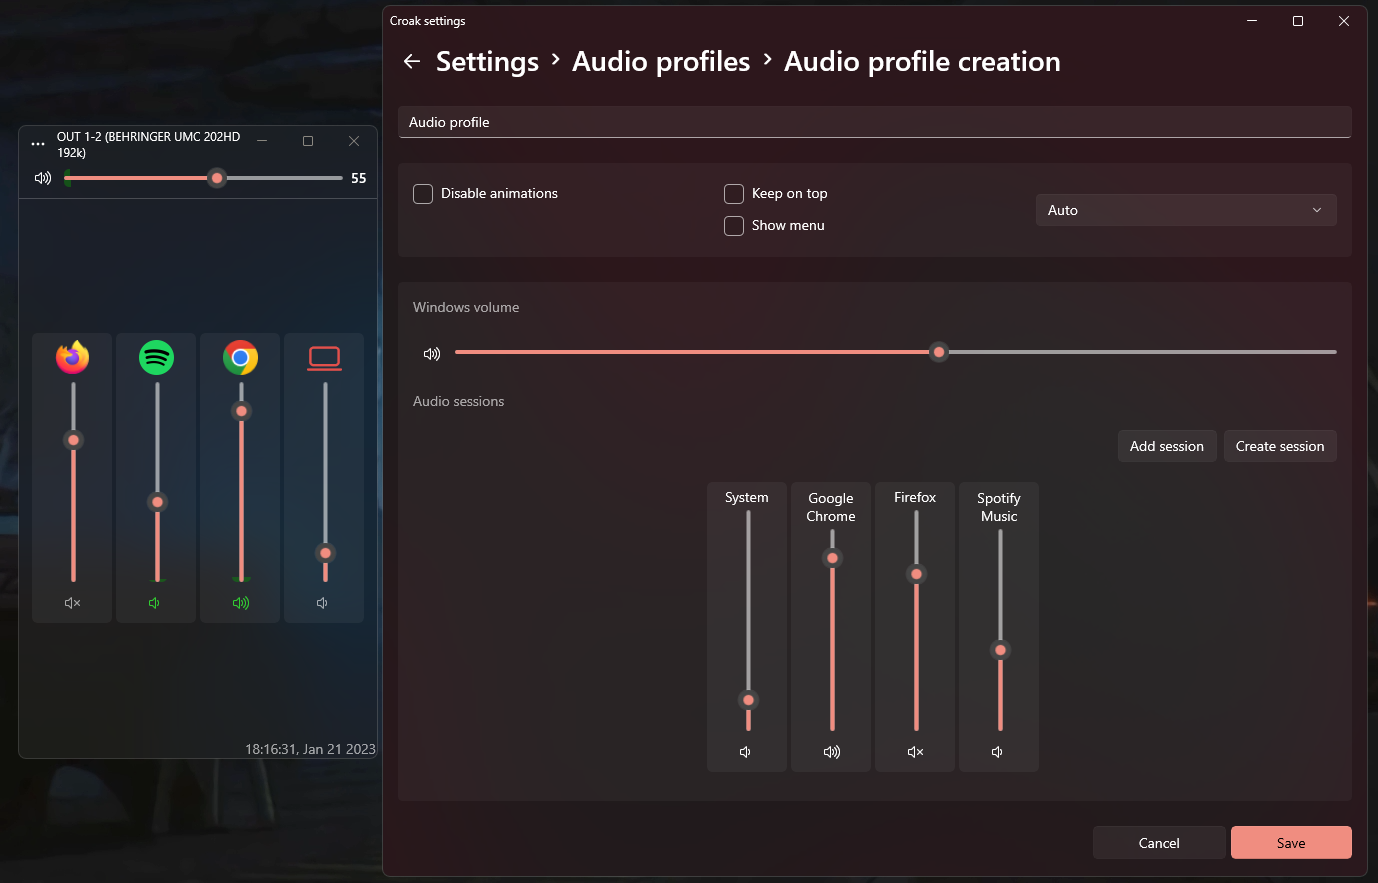Viewport: 1378px width, 883px height.
Task: Mute Spotify in the mixer window
Action: pos(155,603)
